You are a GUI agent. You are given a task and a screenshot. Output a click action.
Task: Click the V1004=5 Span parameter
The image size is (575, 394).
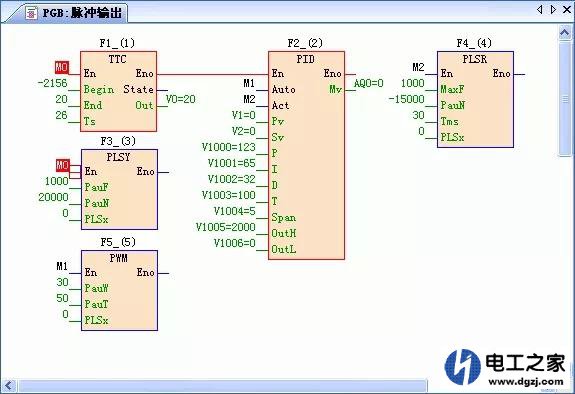pyautogui.click(x=234, y=211)
